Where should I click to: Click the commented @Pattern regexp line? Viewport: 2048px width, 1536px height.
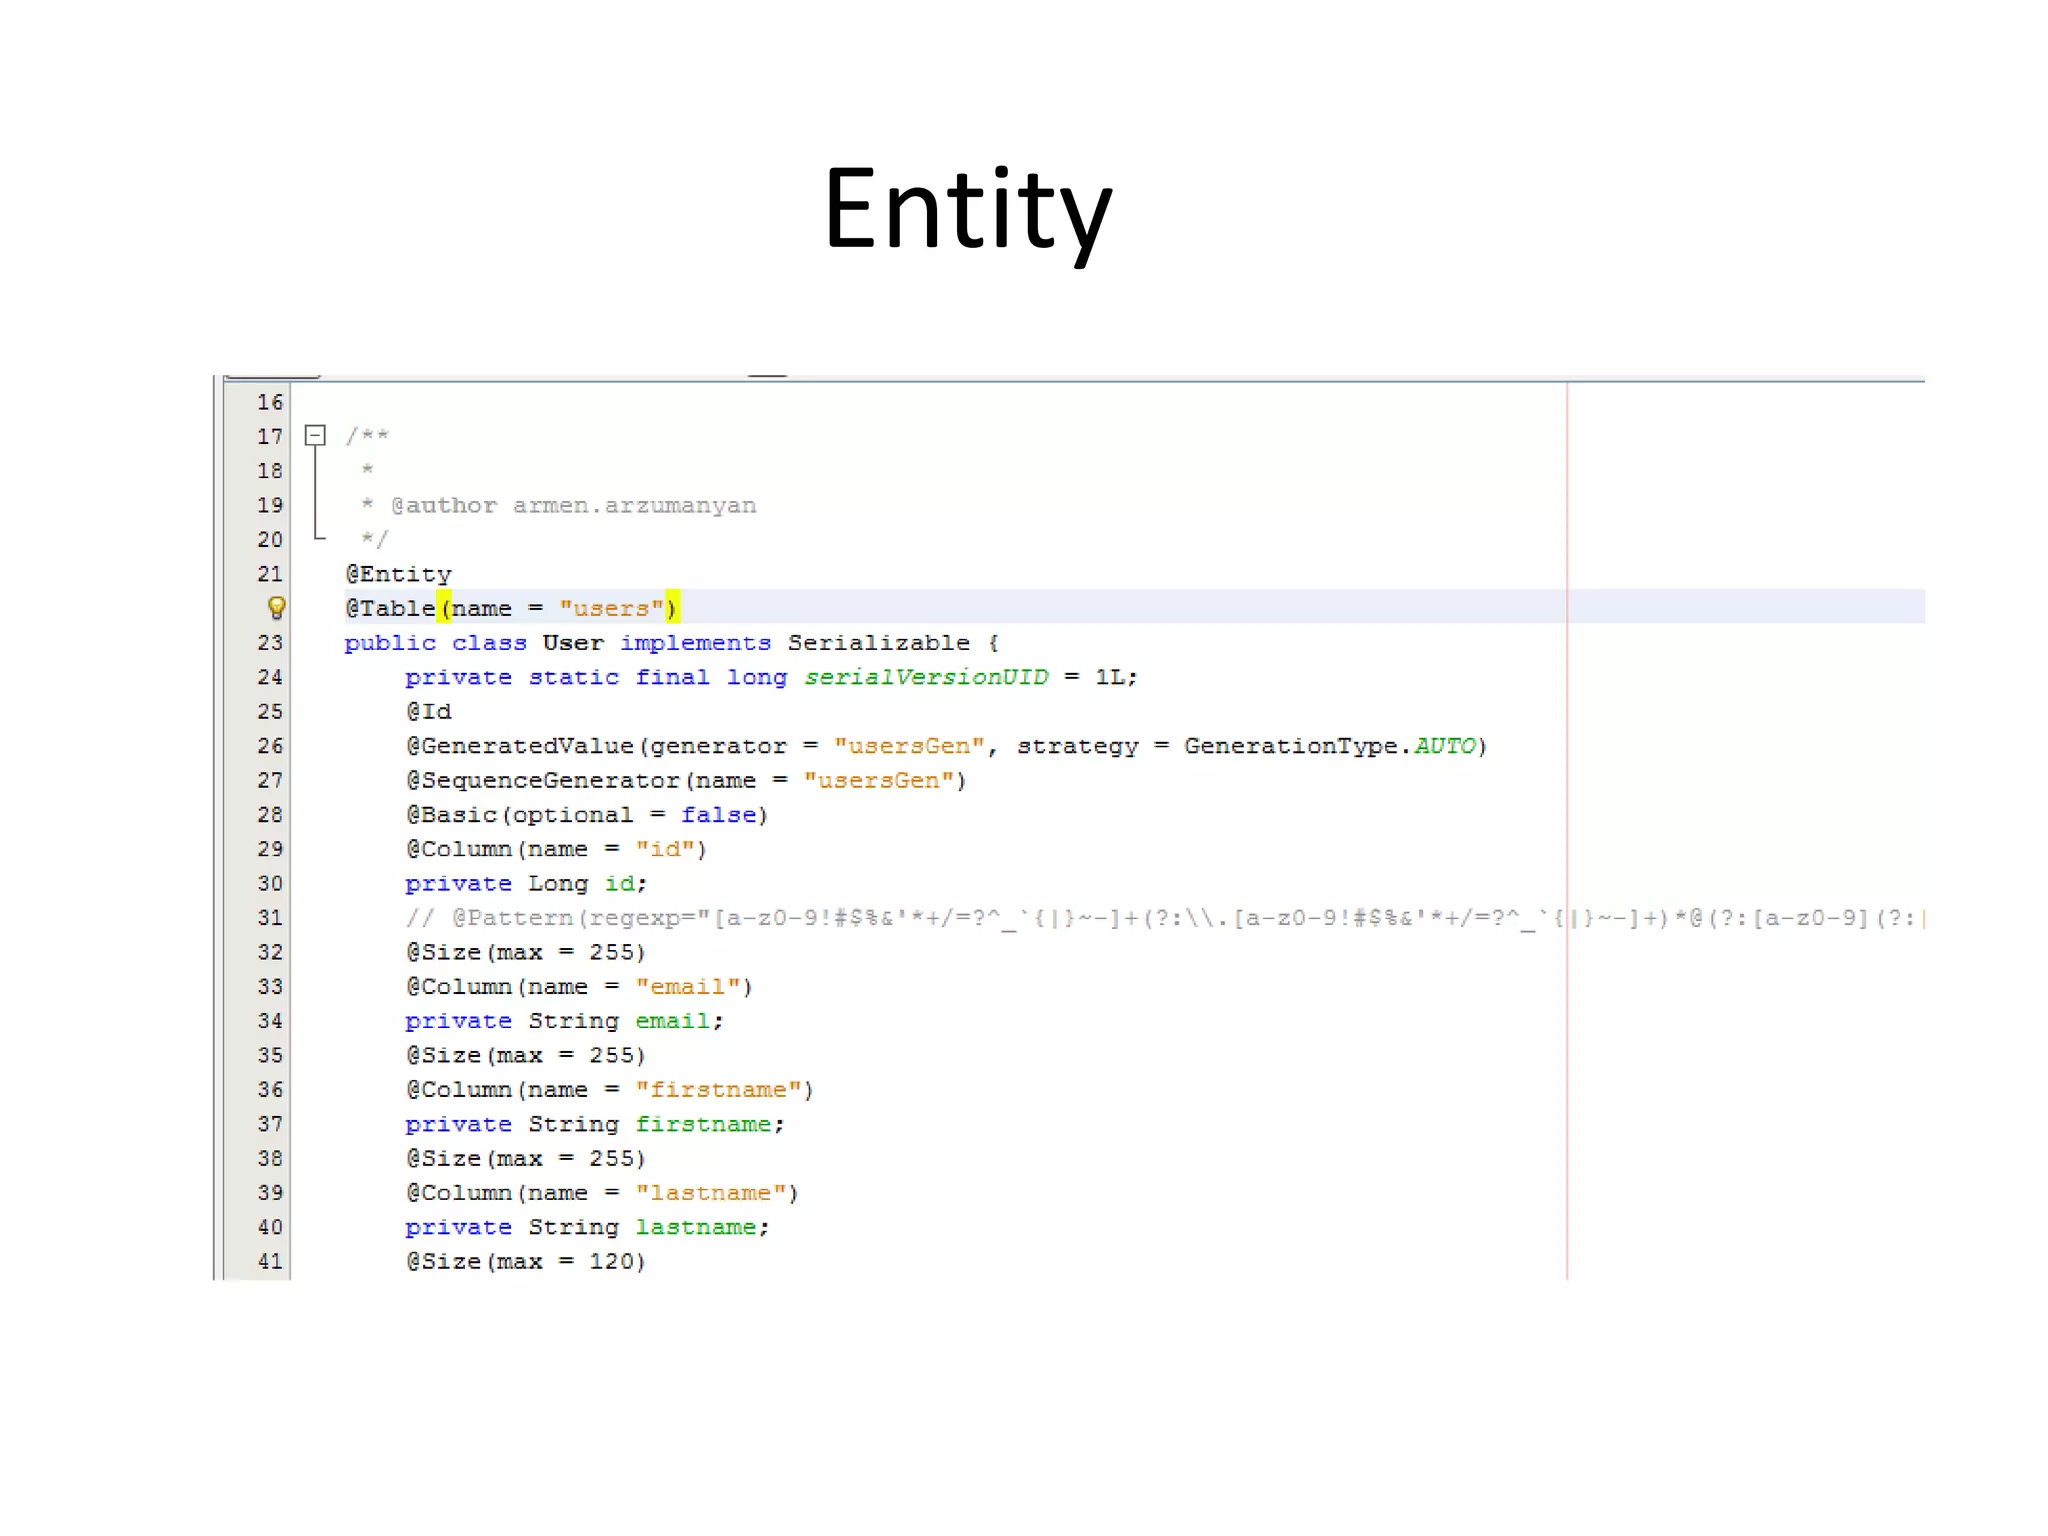click(1165, 918)
